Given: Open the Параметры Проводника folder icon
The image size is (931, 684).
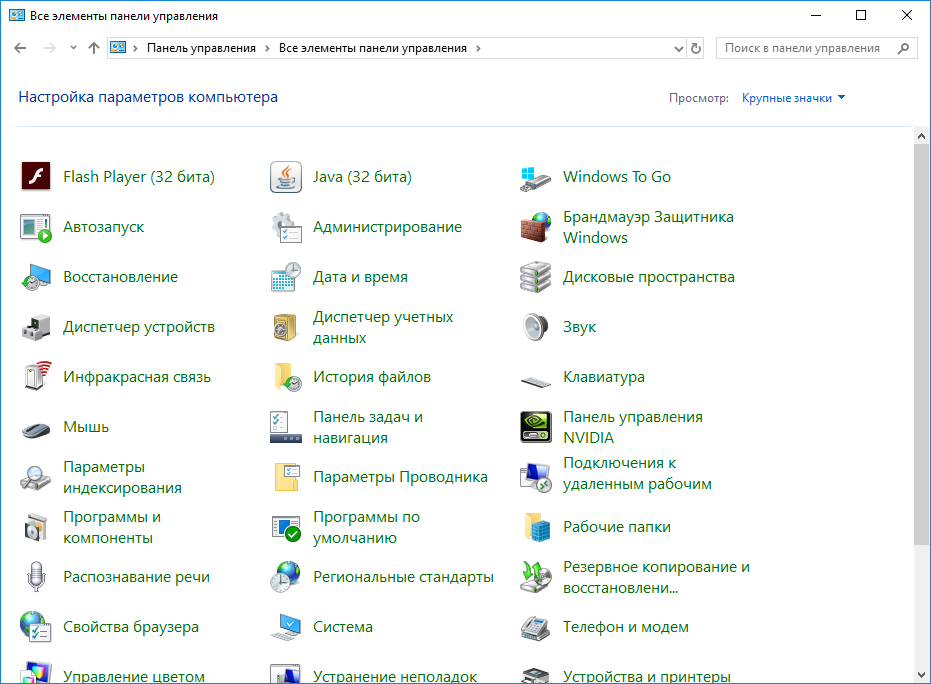Looking at the screenshot, I should point(287,477).
